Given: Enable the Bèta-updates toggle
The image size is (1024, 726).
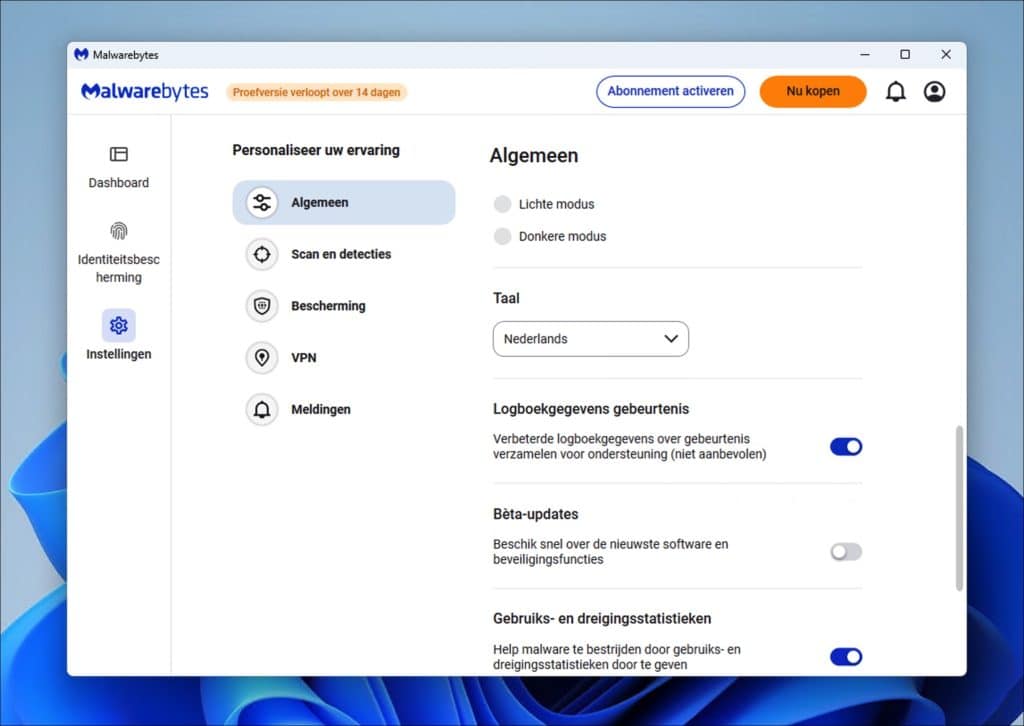Looking at the screenshot, I should point(846,552).
